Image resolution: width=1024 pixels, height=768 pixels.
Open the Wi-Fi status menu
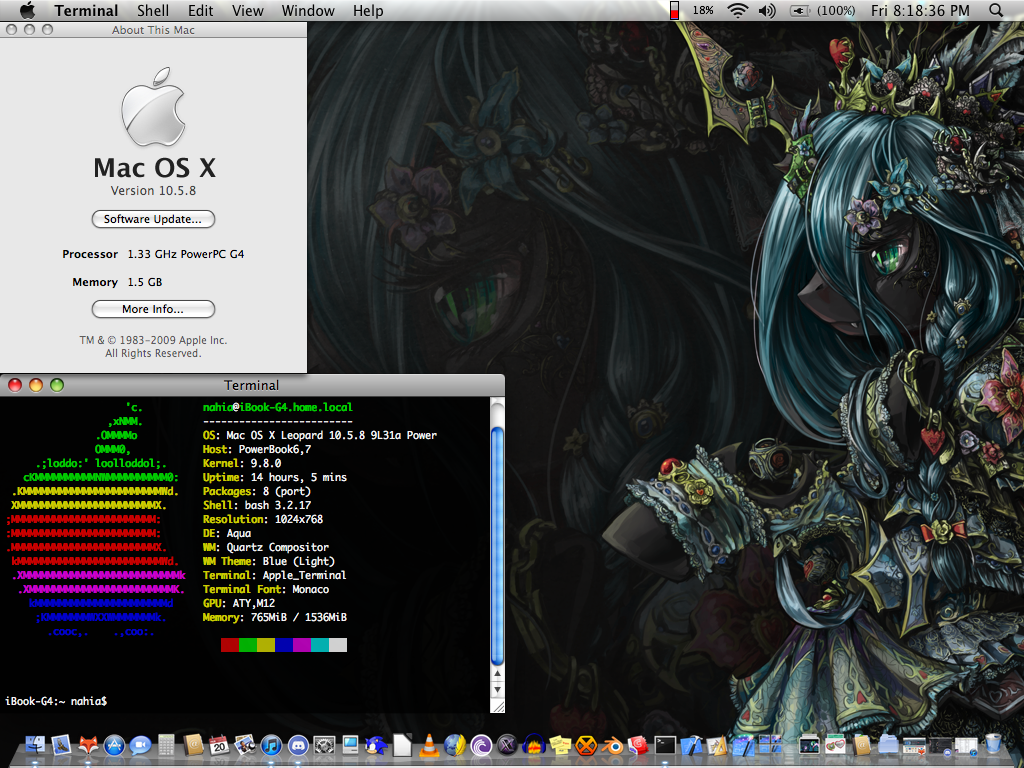point(738,11)
